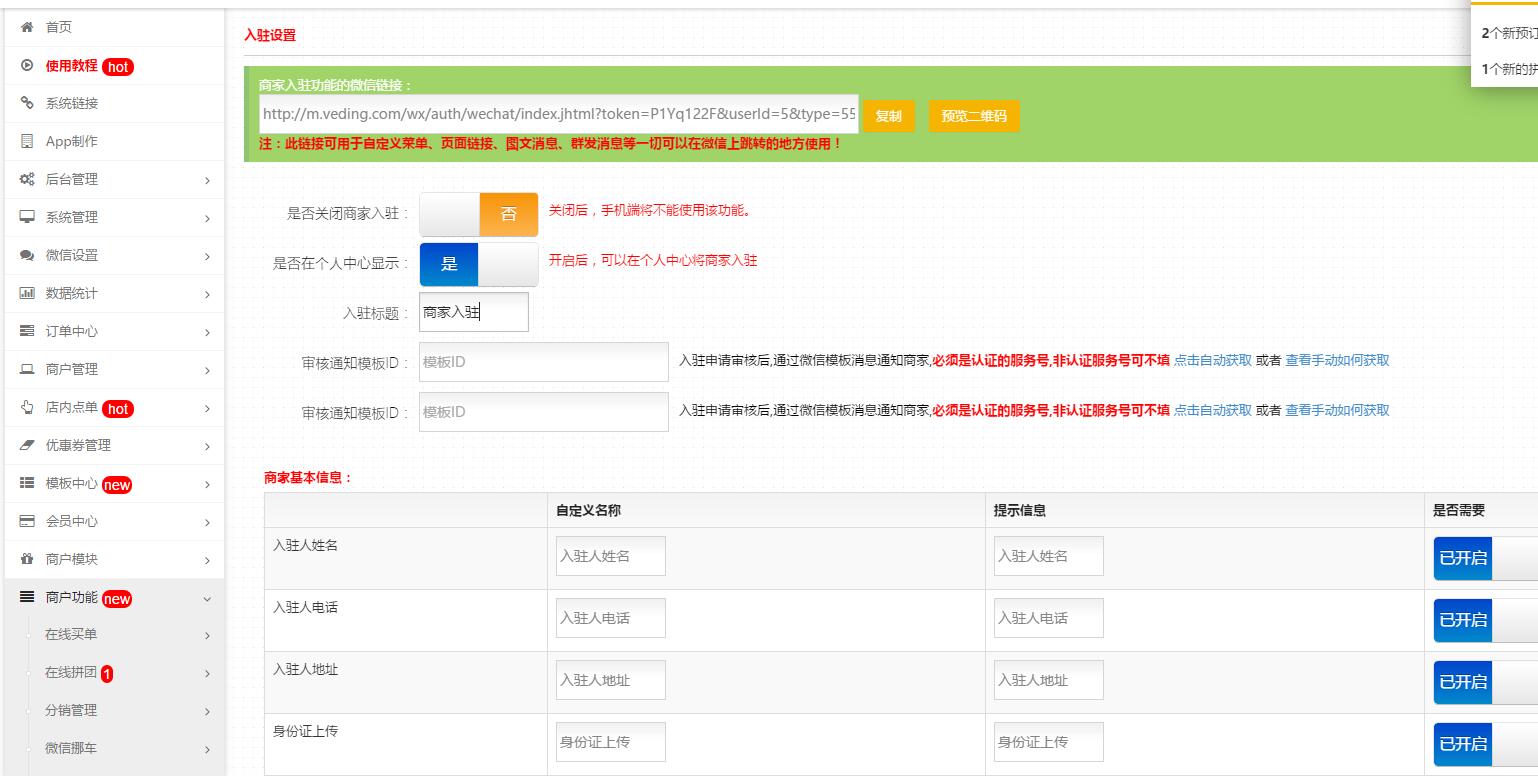Click the chart icon beside 数据统计
Viewport: 1538px width, 776px height.
tap(27, 293)
